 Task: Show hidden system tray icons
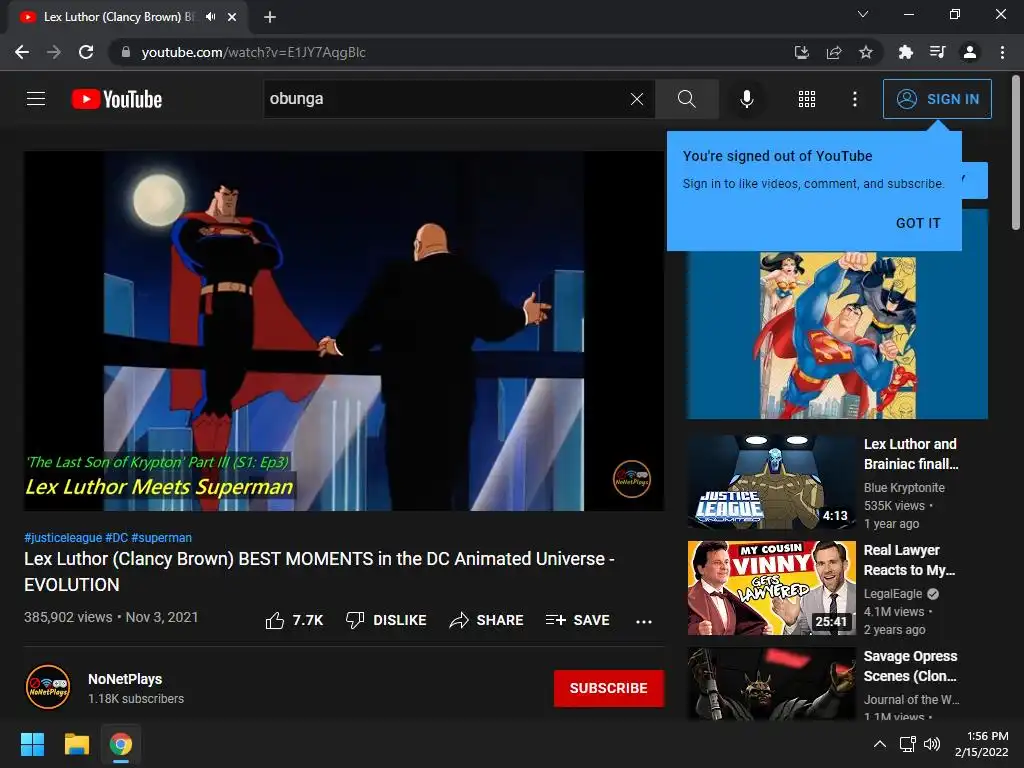pyautogui.click(x=880, y=744)
